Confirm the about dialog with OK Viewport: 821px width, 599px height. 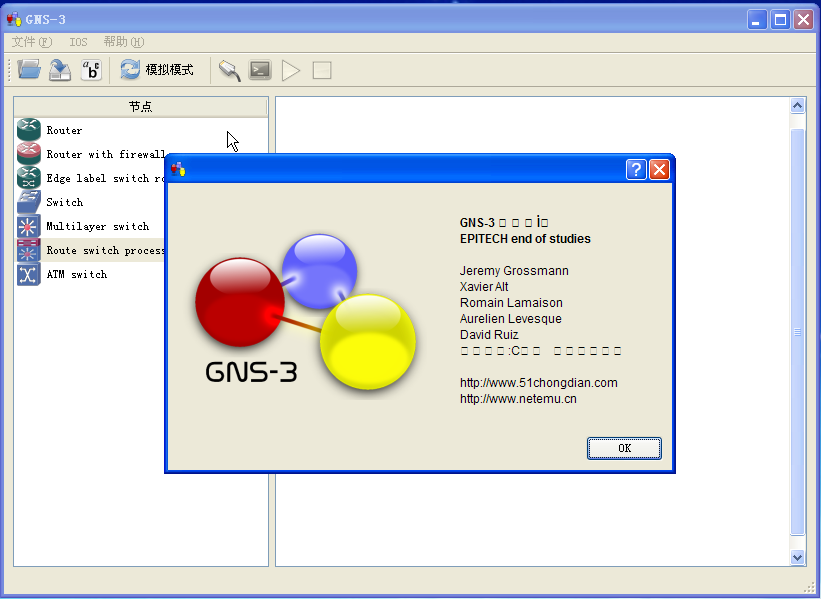pyautogui.click(x=624, y=448)
